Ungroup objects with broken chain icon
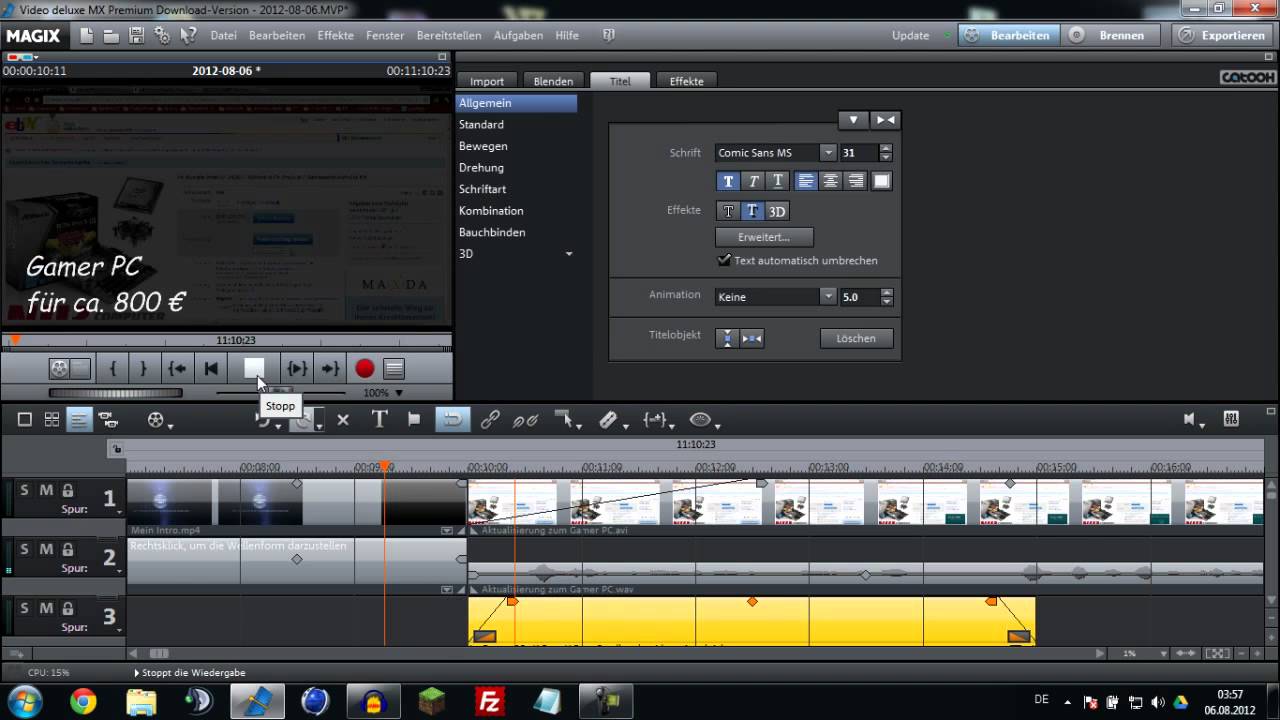1280x720 pixels. click(525, 420)
